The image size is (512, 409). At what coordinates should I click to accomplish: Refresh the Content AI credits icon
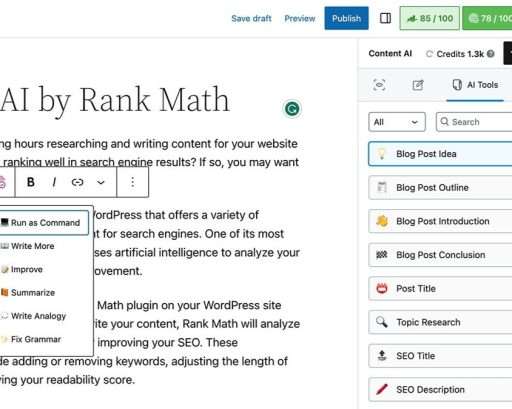click(429, 54)
